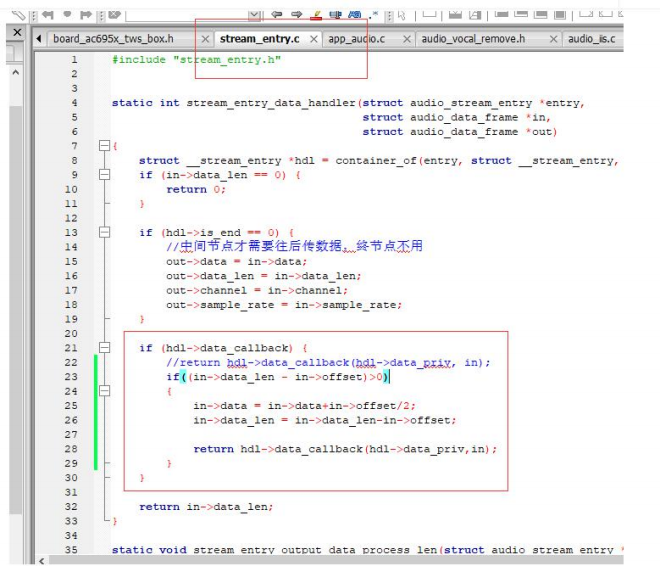660x566 pixels.
Task: Click line number 23 in the gutter
Action: click(71, 377)
